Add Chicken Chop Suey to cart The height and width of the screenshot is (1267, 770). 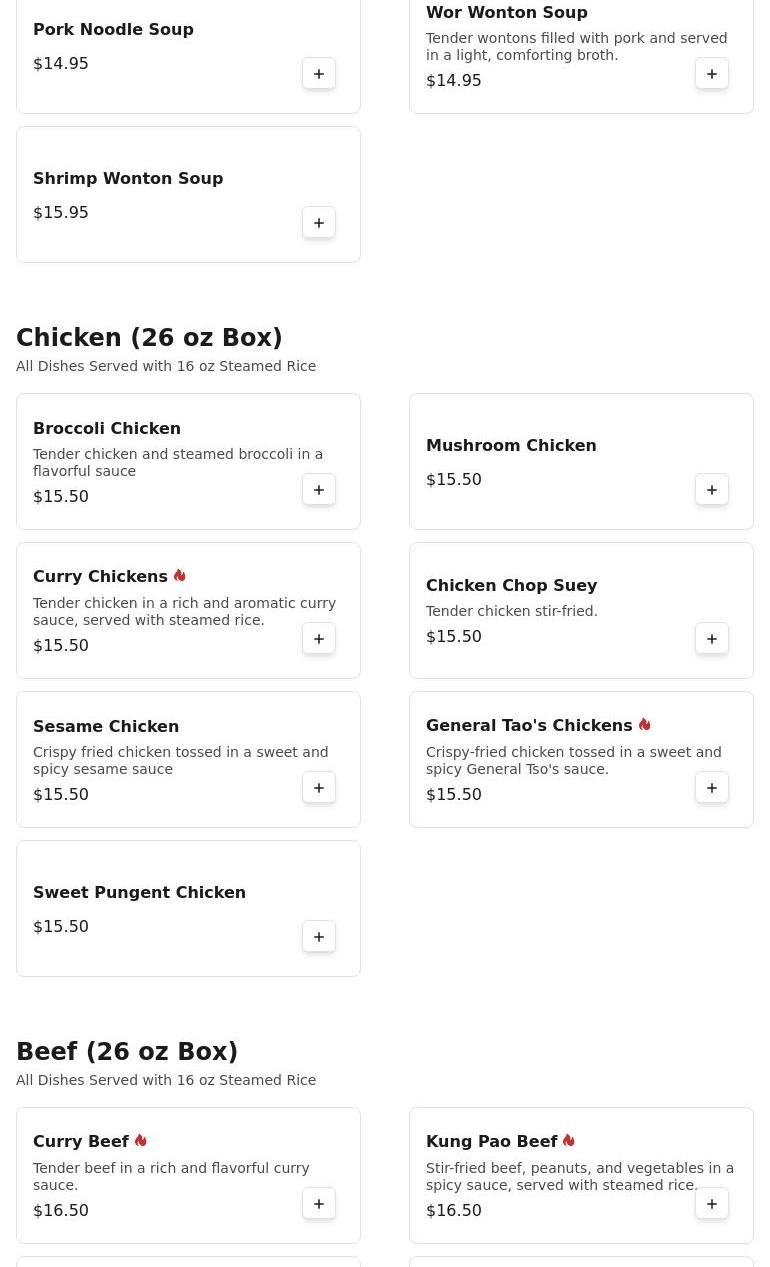coord(712,639)
